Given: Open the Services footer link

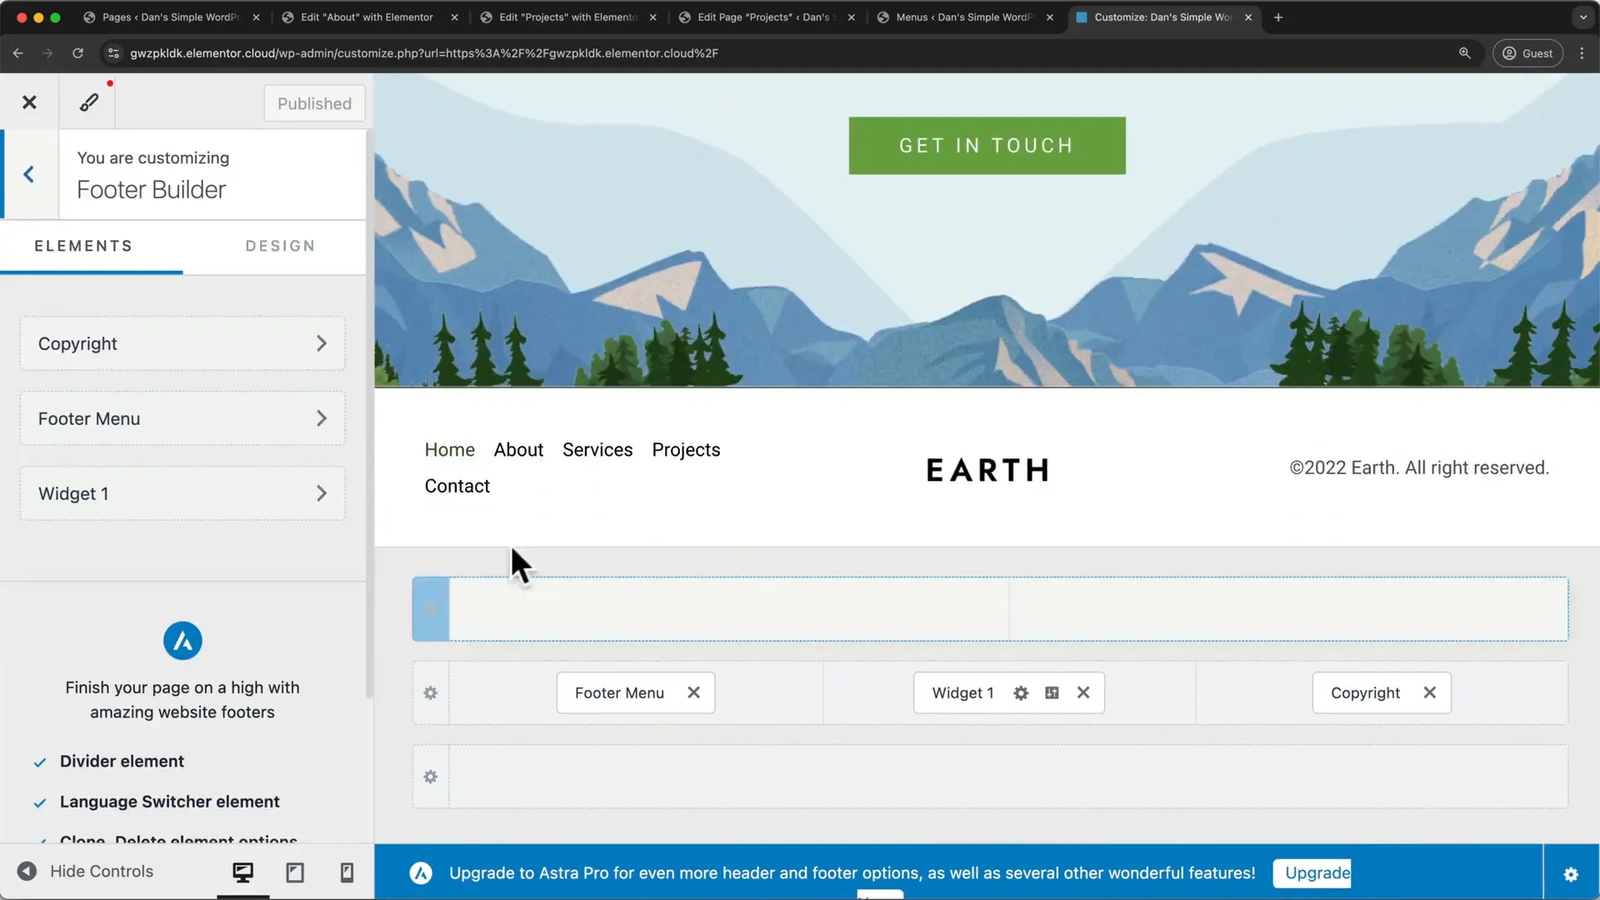Looking at the screenshot, I should 597,450.
